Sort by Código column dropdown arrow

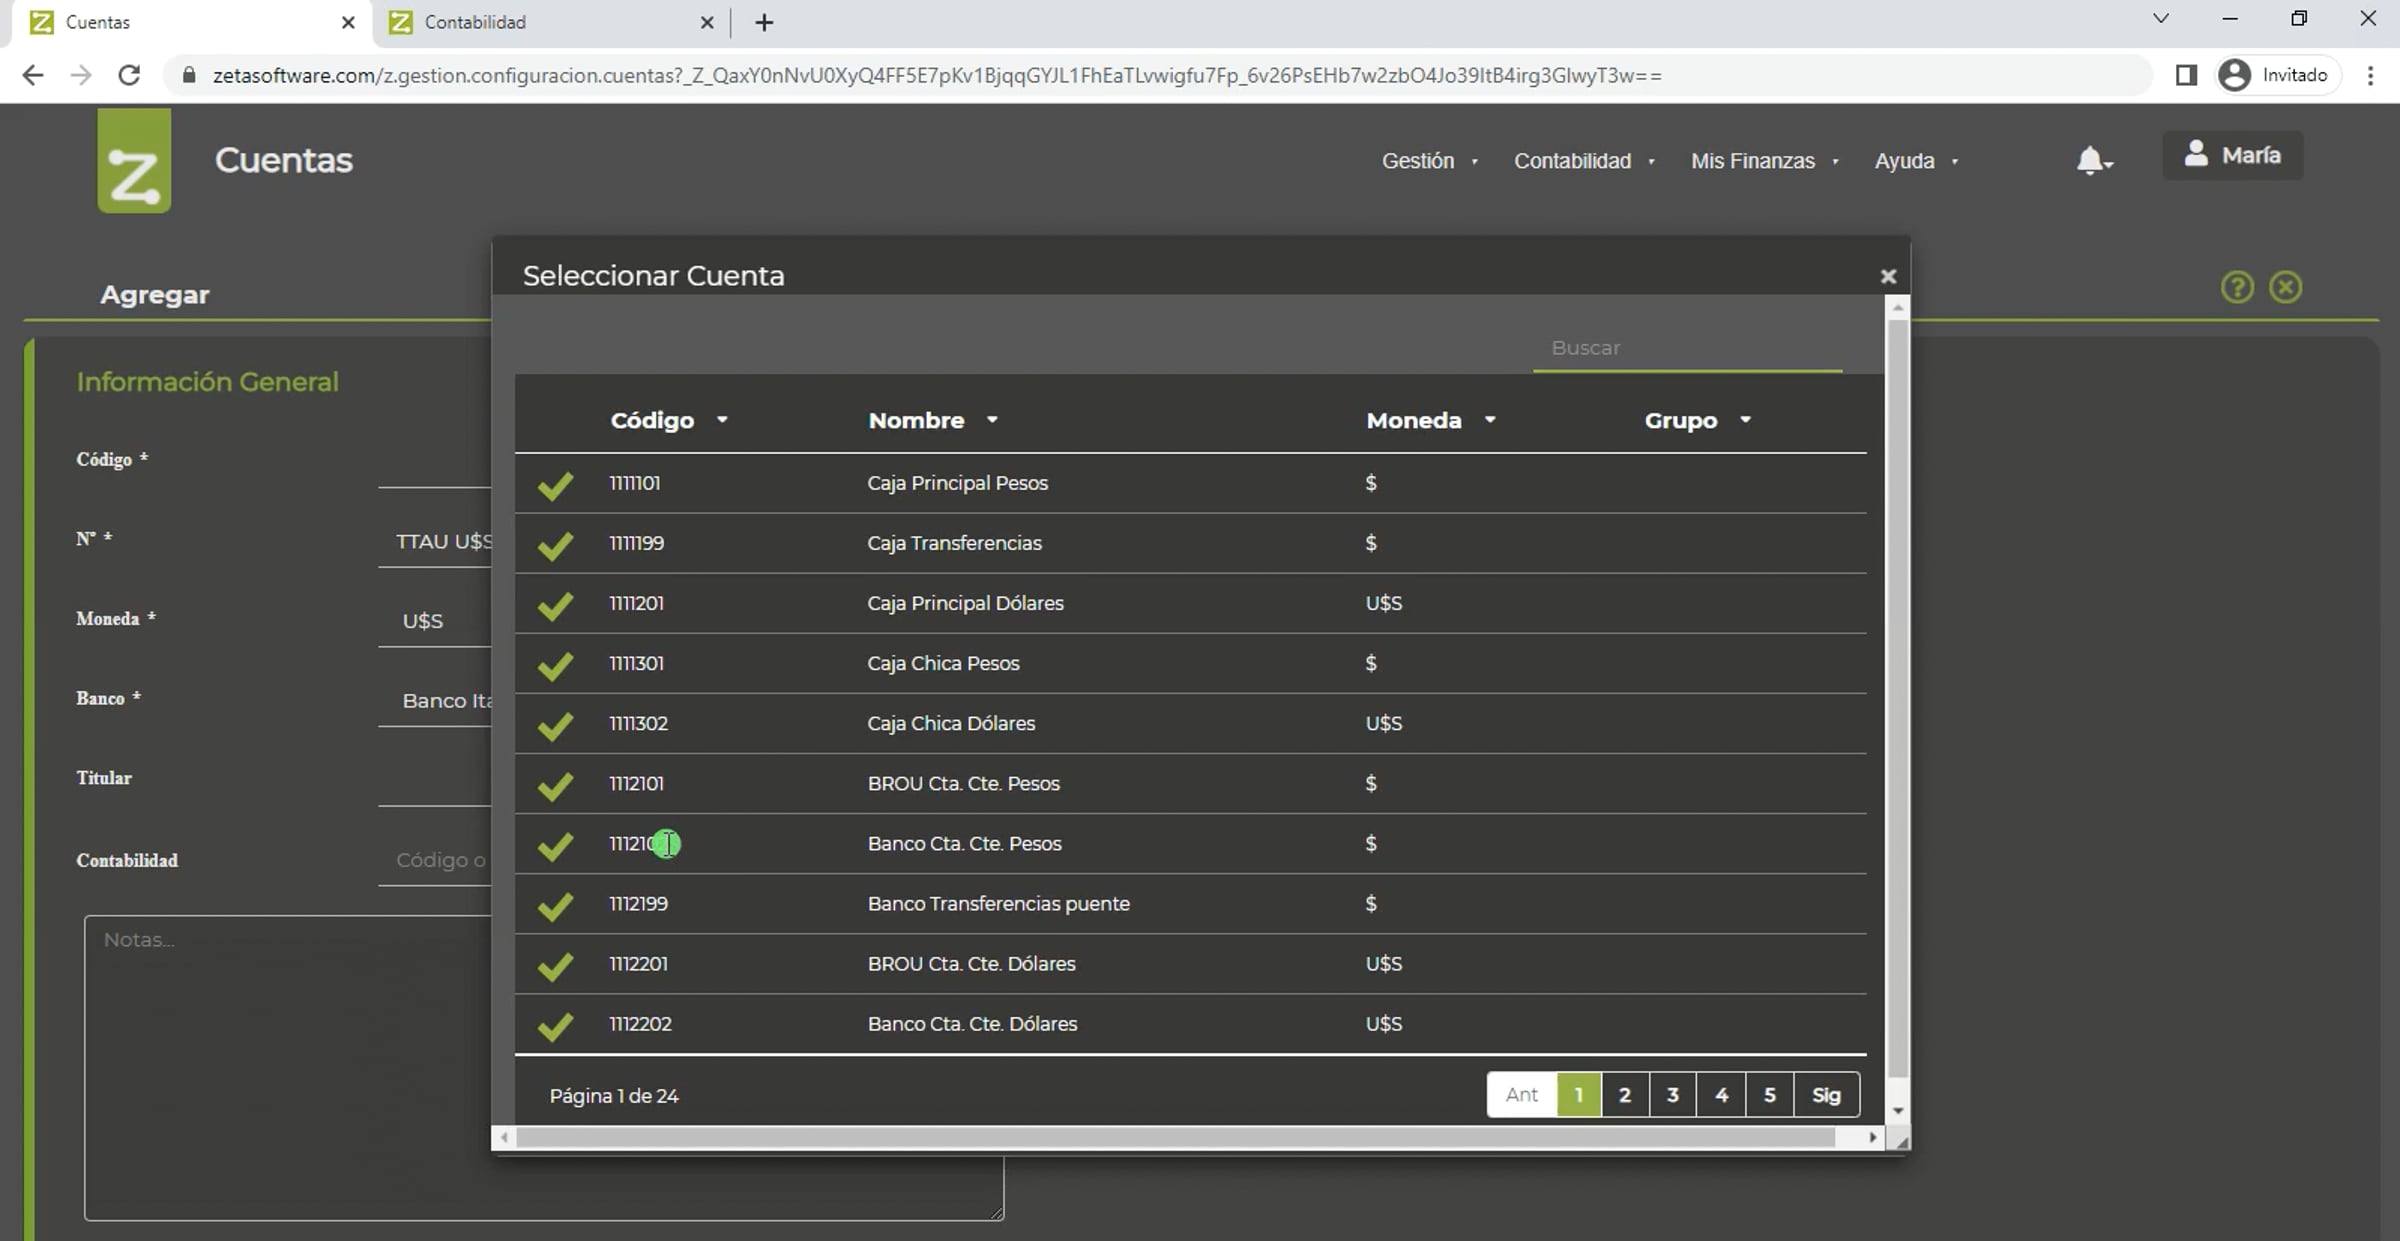(722, 420)
